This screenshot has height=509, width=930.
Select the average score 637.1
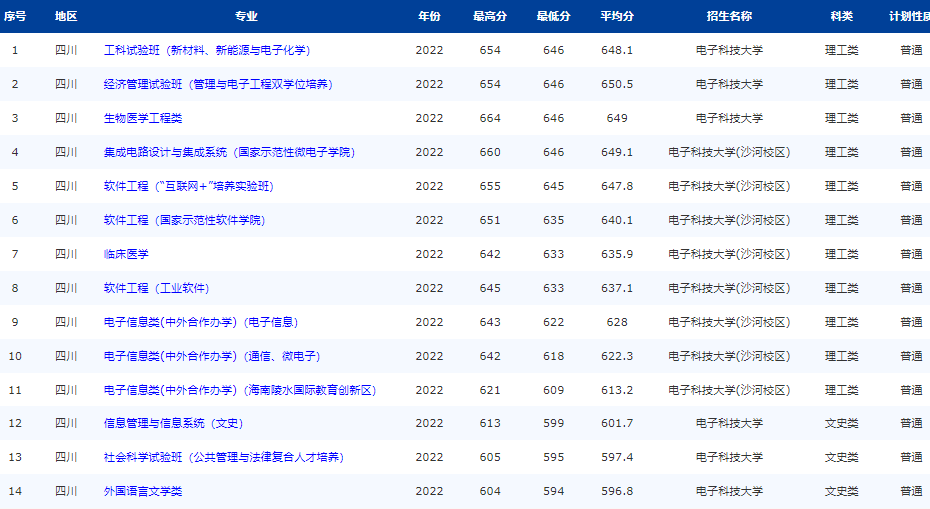(617, 288)
